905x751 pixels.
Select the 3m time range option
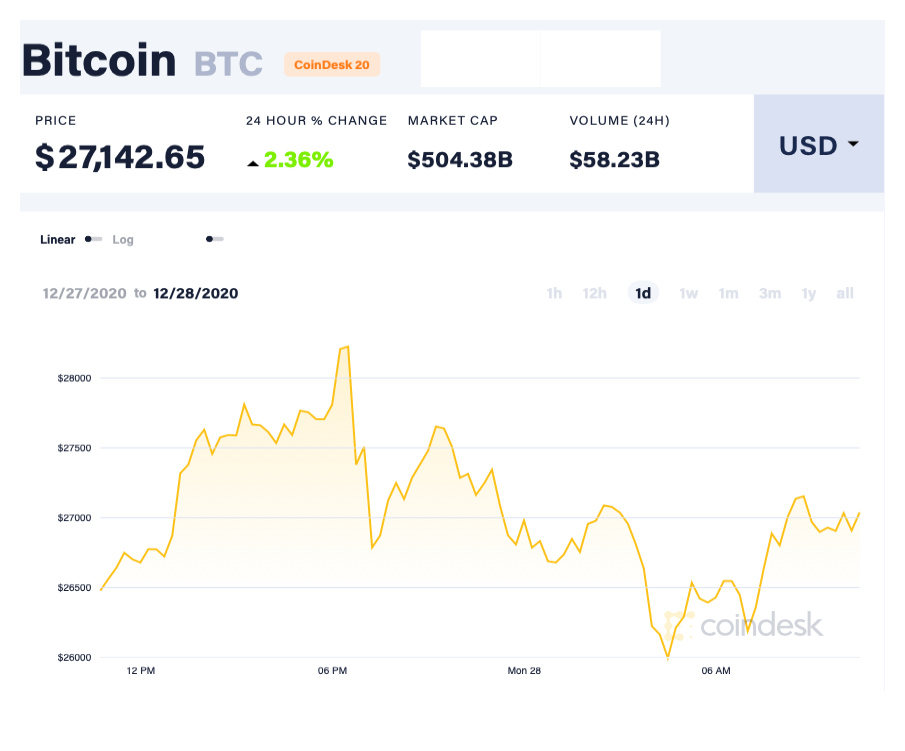(770, 293)
